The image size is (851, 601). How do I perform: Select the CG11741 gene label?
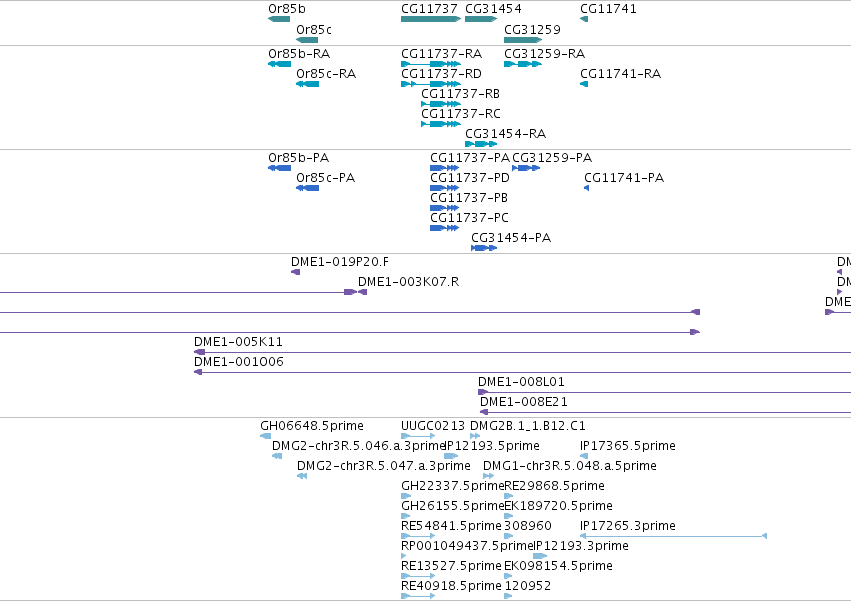(x=608, y=9)
